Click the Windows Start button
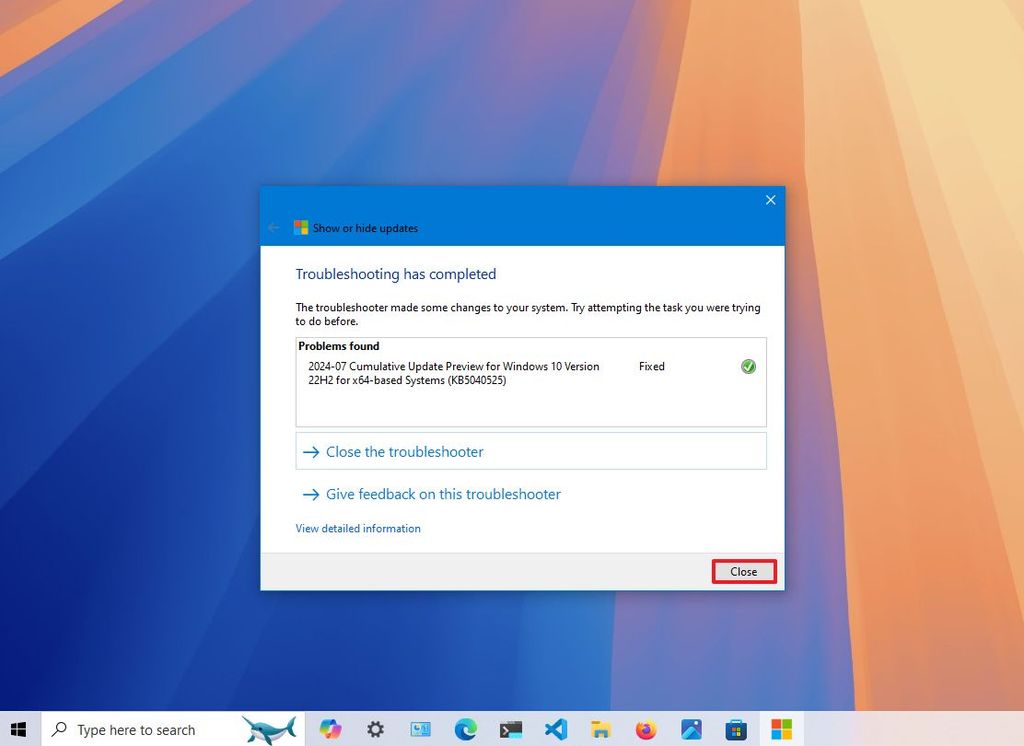 (x=20, y=729)
